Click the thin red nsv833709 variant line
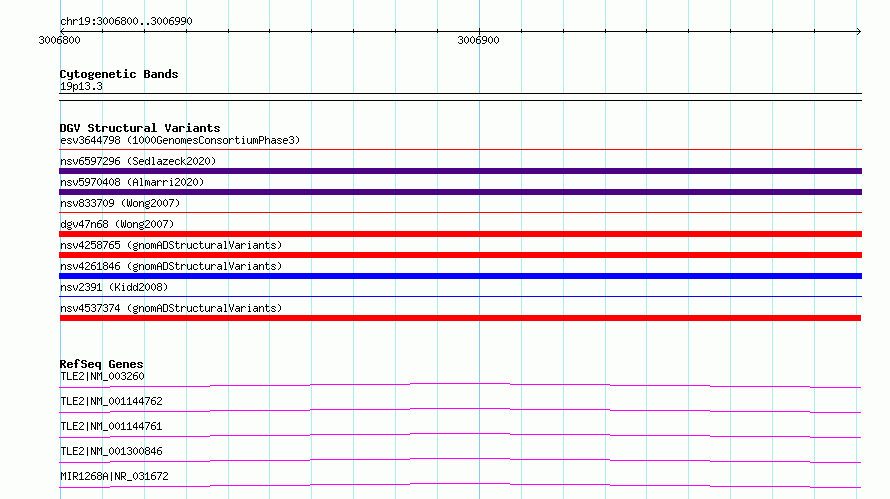The height and width of the screenshot is (499, 890). coord(460,213)
